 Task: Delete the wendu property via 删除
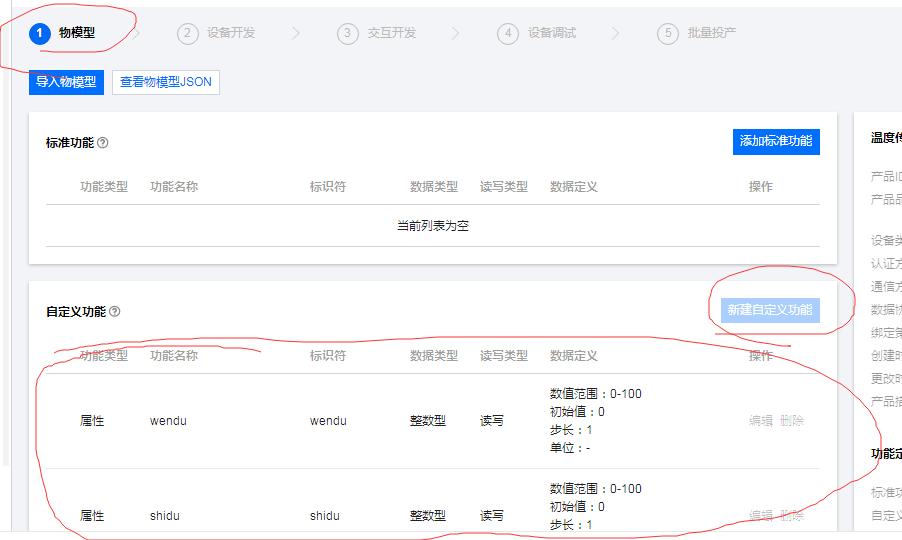coord(792,421)
